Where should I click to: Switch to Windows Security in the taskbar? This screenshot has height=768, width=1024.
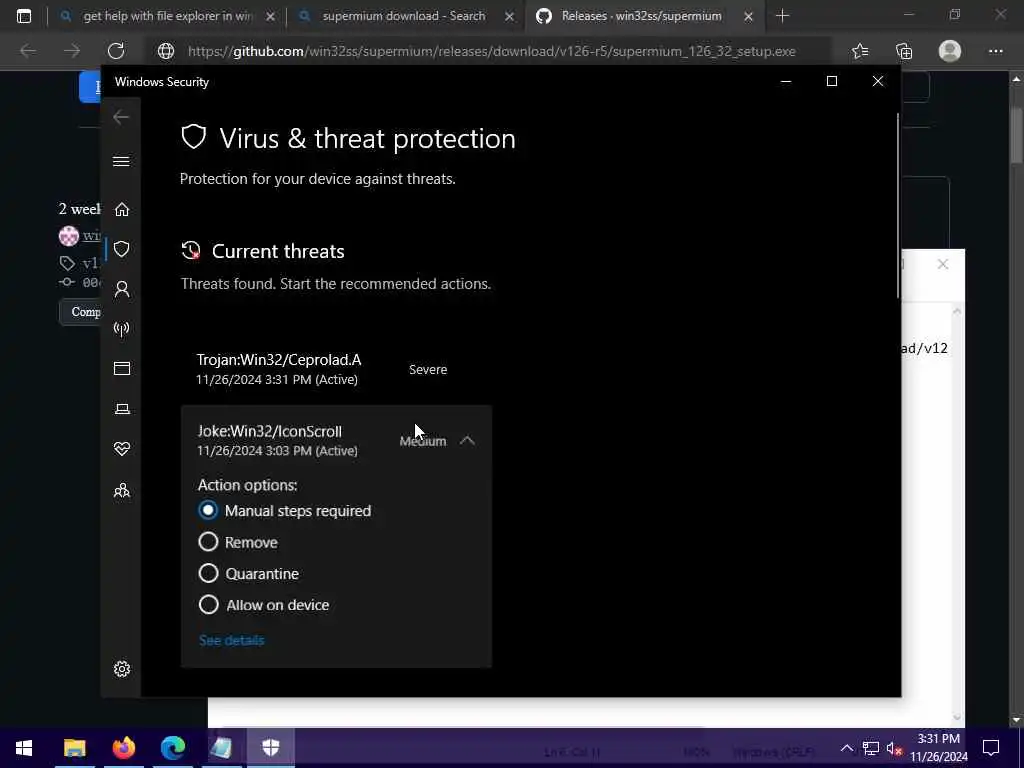(x=270, y=748)
